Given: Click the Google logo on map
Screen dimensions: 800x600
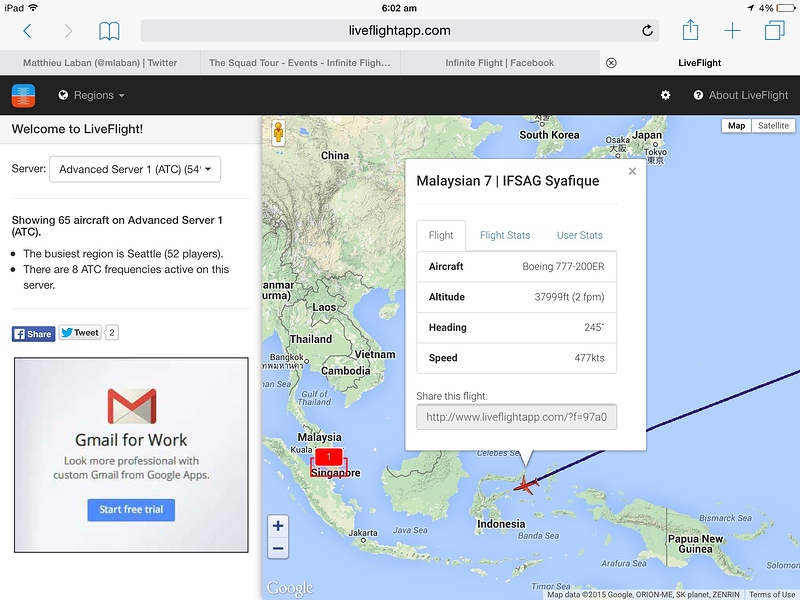Looking at the screenshot, I should click(290, 588).
